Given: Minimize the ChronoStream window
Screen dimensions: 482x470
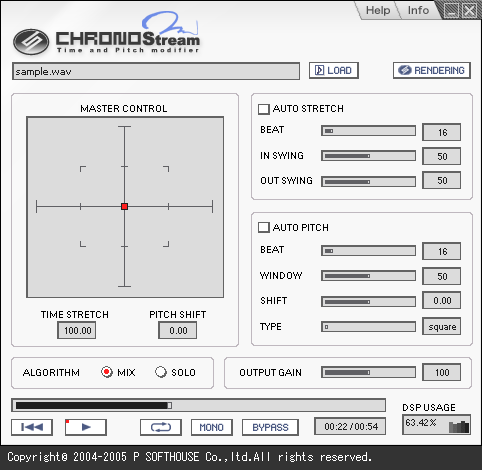Looking at the screenshot, I should 451,11.
